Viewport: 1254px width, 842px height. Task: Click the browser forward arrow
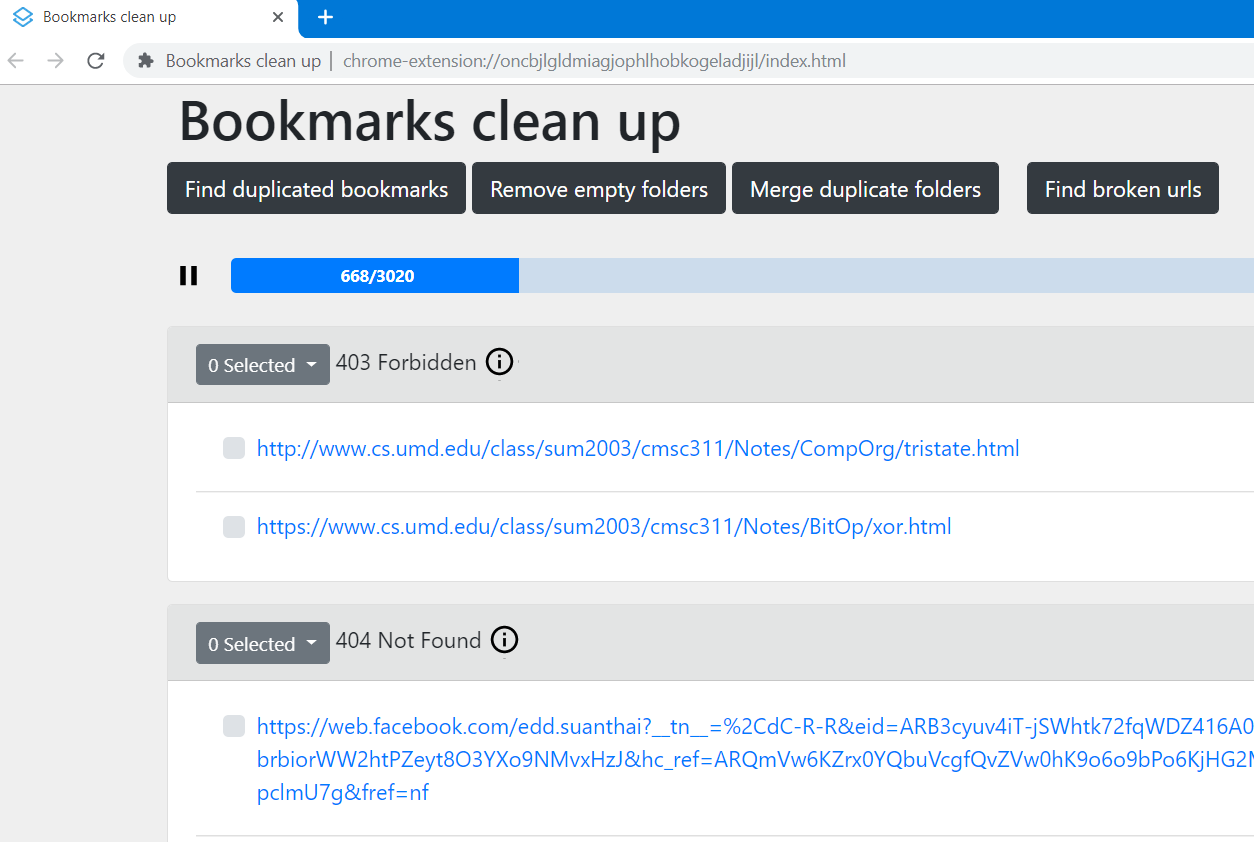(x=56, y=61)
